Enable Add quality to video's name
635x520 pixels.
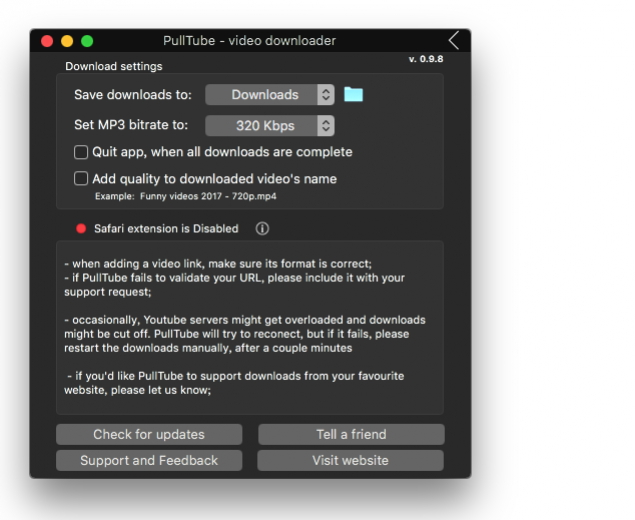click(81, 179)
